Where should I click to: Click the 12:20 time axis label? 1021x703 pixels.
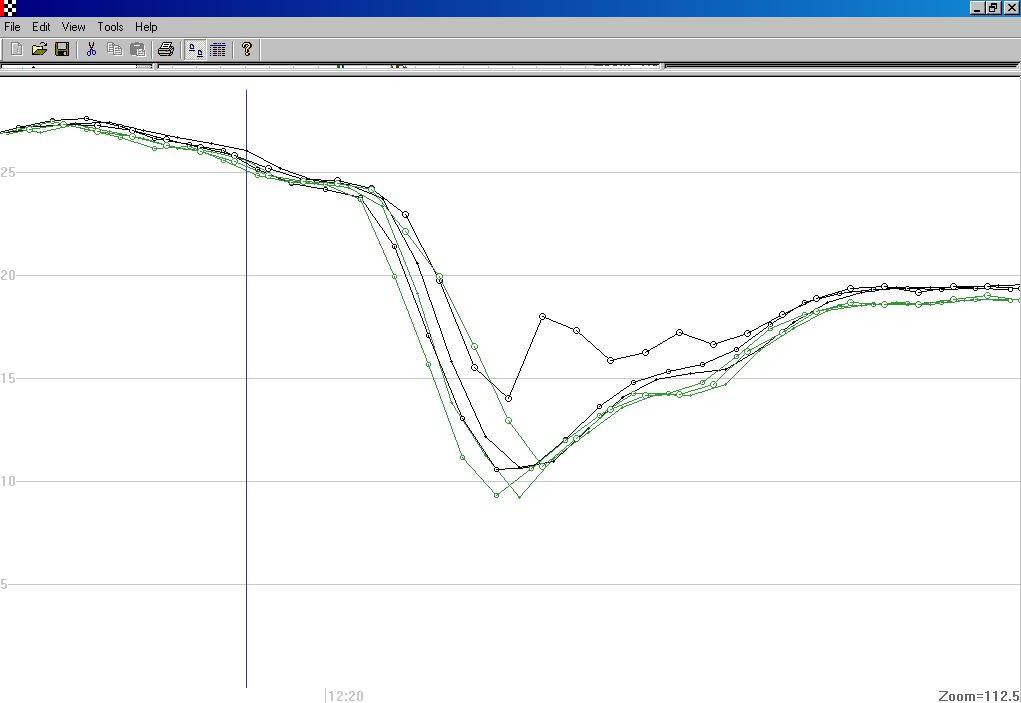pos(346,696)
